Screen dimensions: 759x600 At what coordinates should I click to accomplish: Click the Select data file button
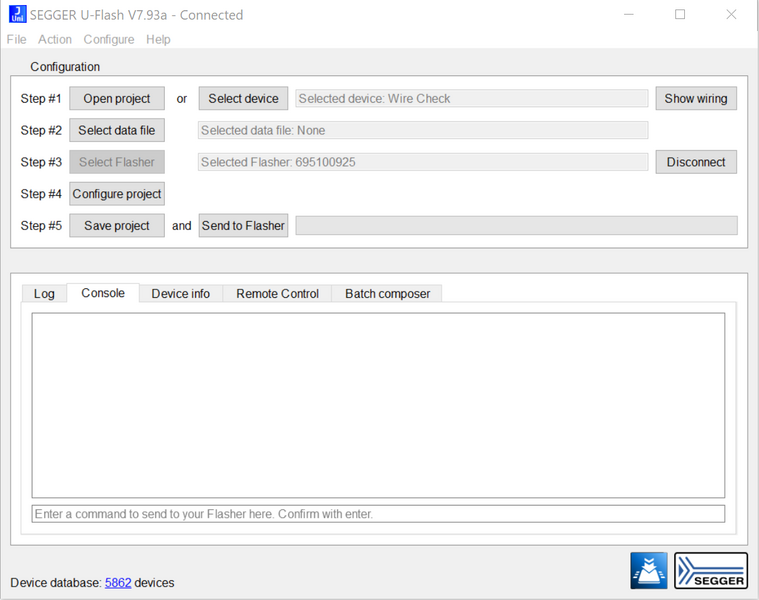click(x=117, y=130)
